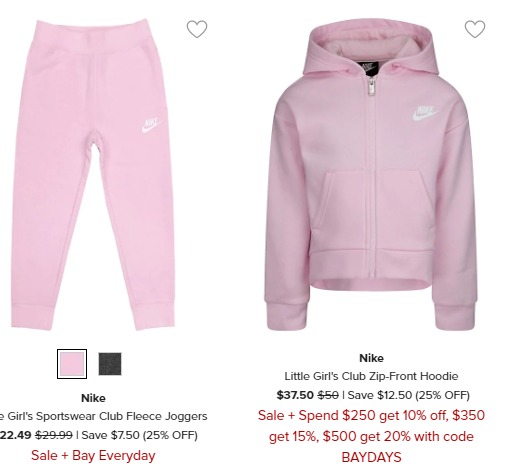
Task: Click the Nike brand name under joggers
Action: coord(93,398)
